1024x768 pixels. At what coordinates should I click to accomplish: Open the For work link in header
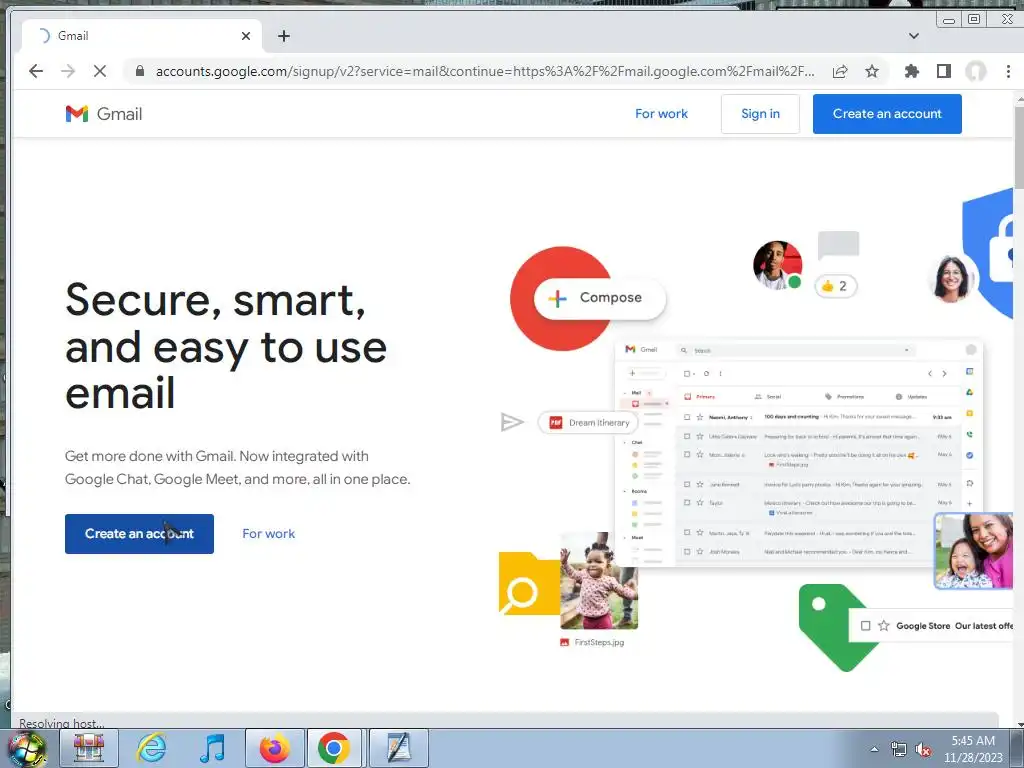661,114
